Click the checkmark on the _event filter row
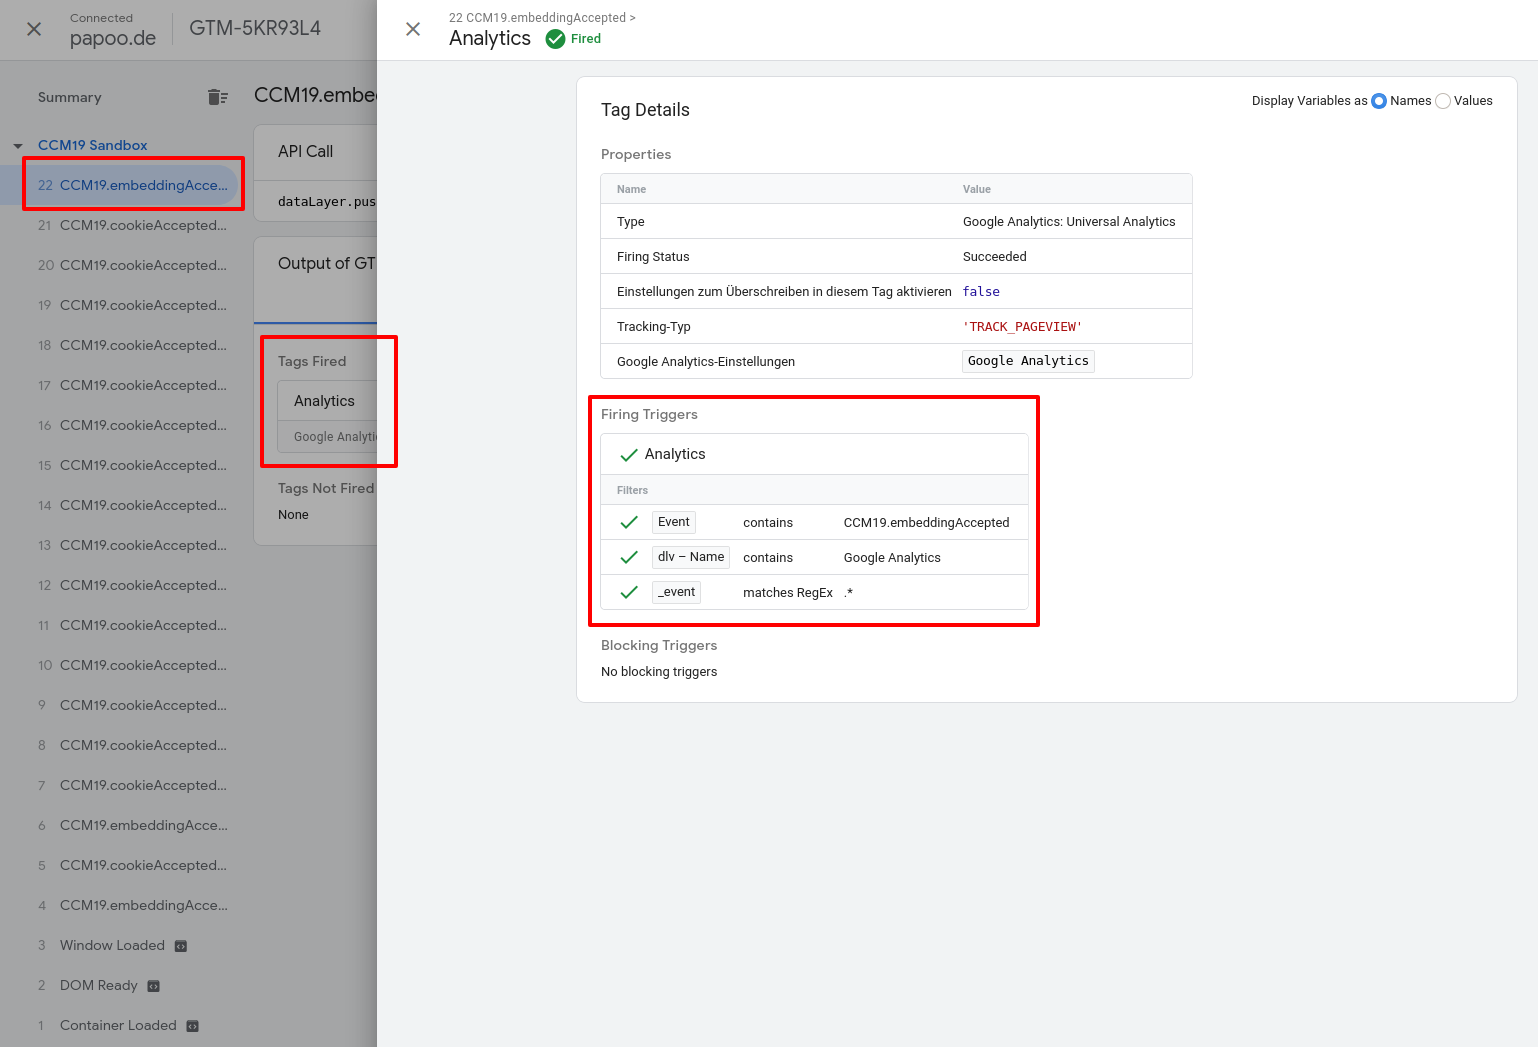 point(629,592)
